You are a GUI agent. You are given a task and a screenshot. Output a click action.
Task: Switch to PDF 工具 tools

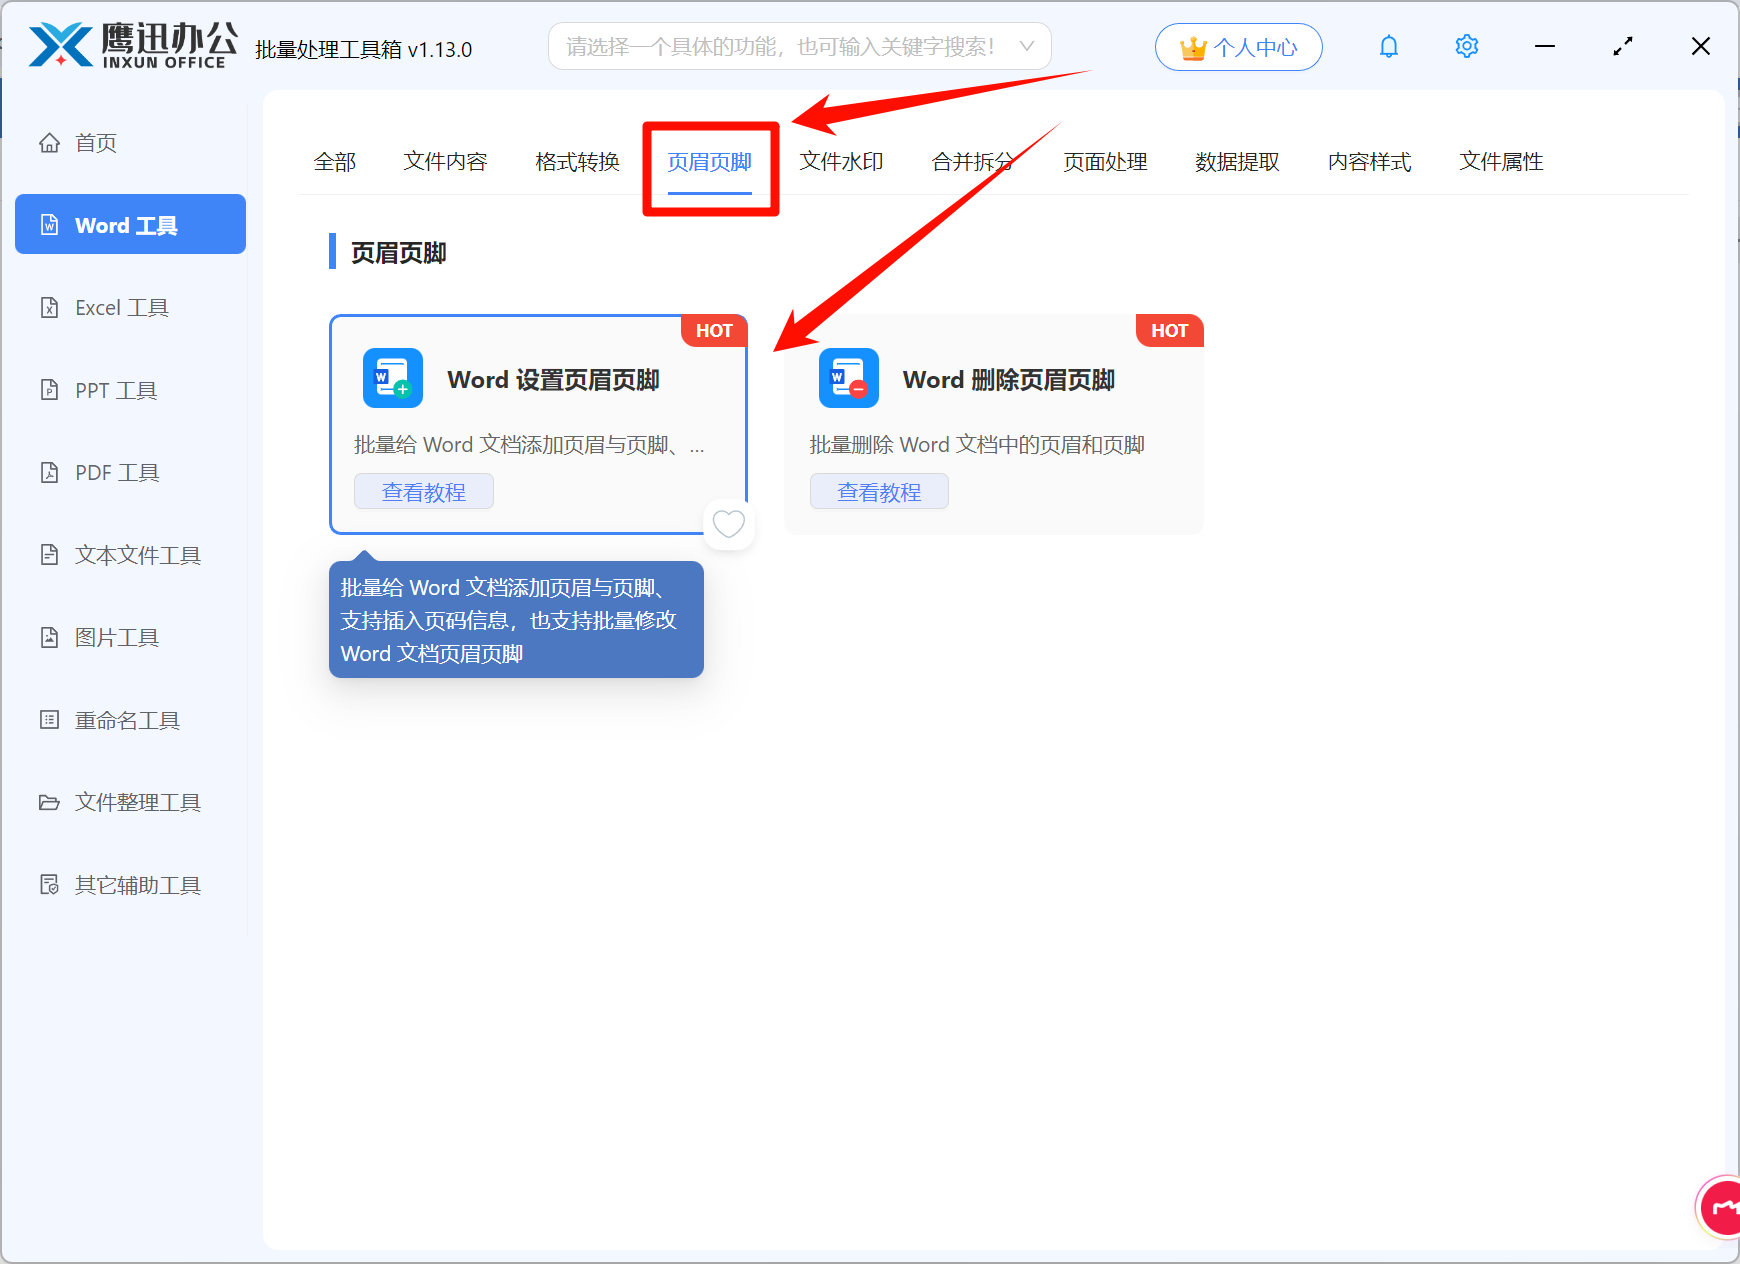coord(115,472)
